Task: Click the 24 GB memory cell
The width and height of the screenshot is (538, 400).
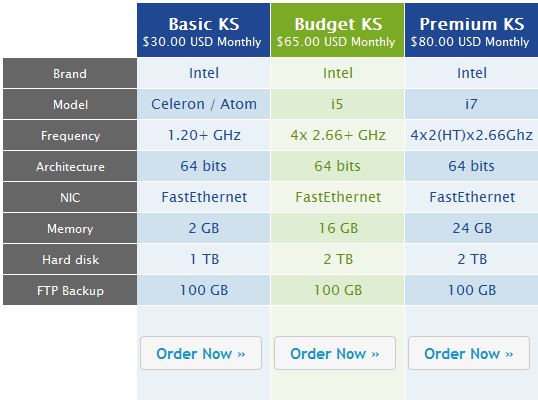Action: tap(471, 228)
